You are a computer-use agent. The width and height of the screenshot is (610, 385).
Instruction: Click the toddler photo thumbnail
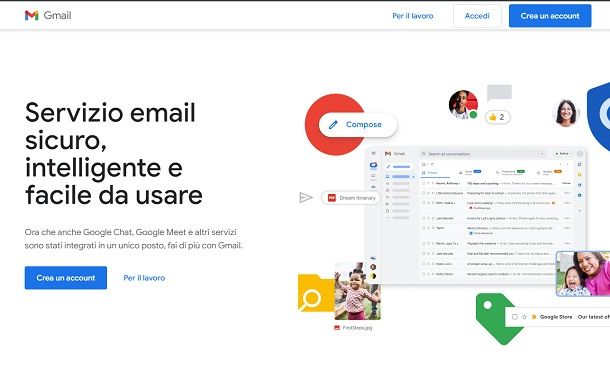point(358,291)
